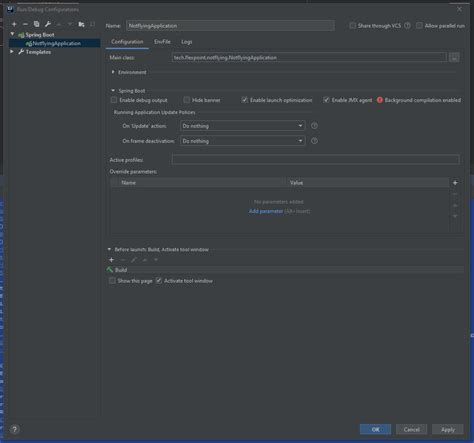
Task: Close the Run/Debug Configurations dialog
Action: pyautogui.click(x=459, y=9)
